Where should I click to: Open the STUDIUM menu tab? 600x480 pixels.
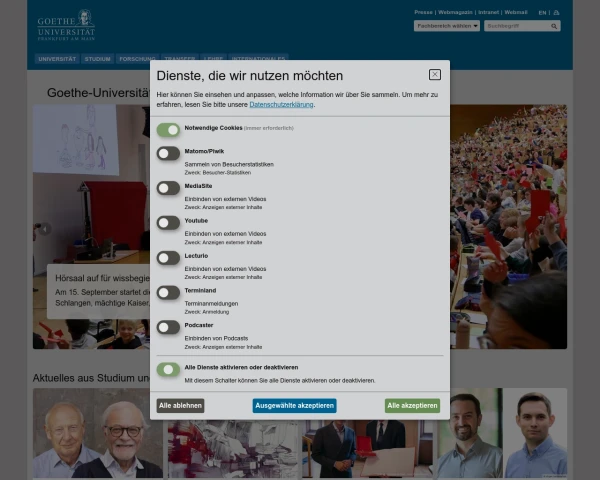(x=98, y=59)
